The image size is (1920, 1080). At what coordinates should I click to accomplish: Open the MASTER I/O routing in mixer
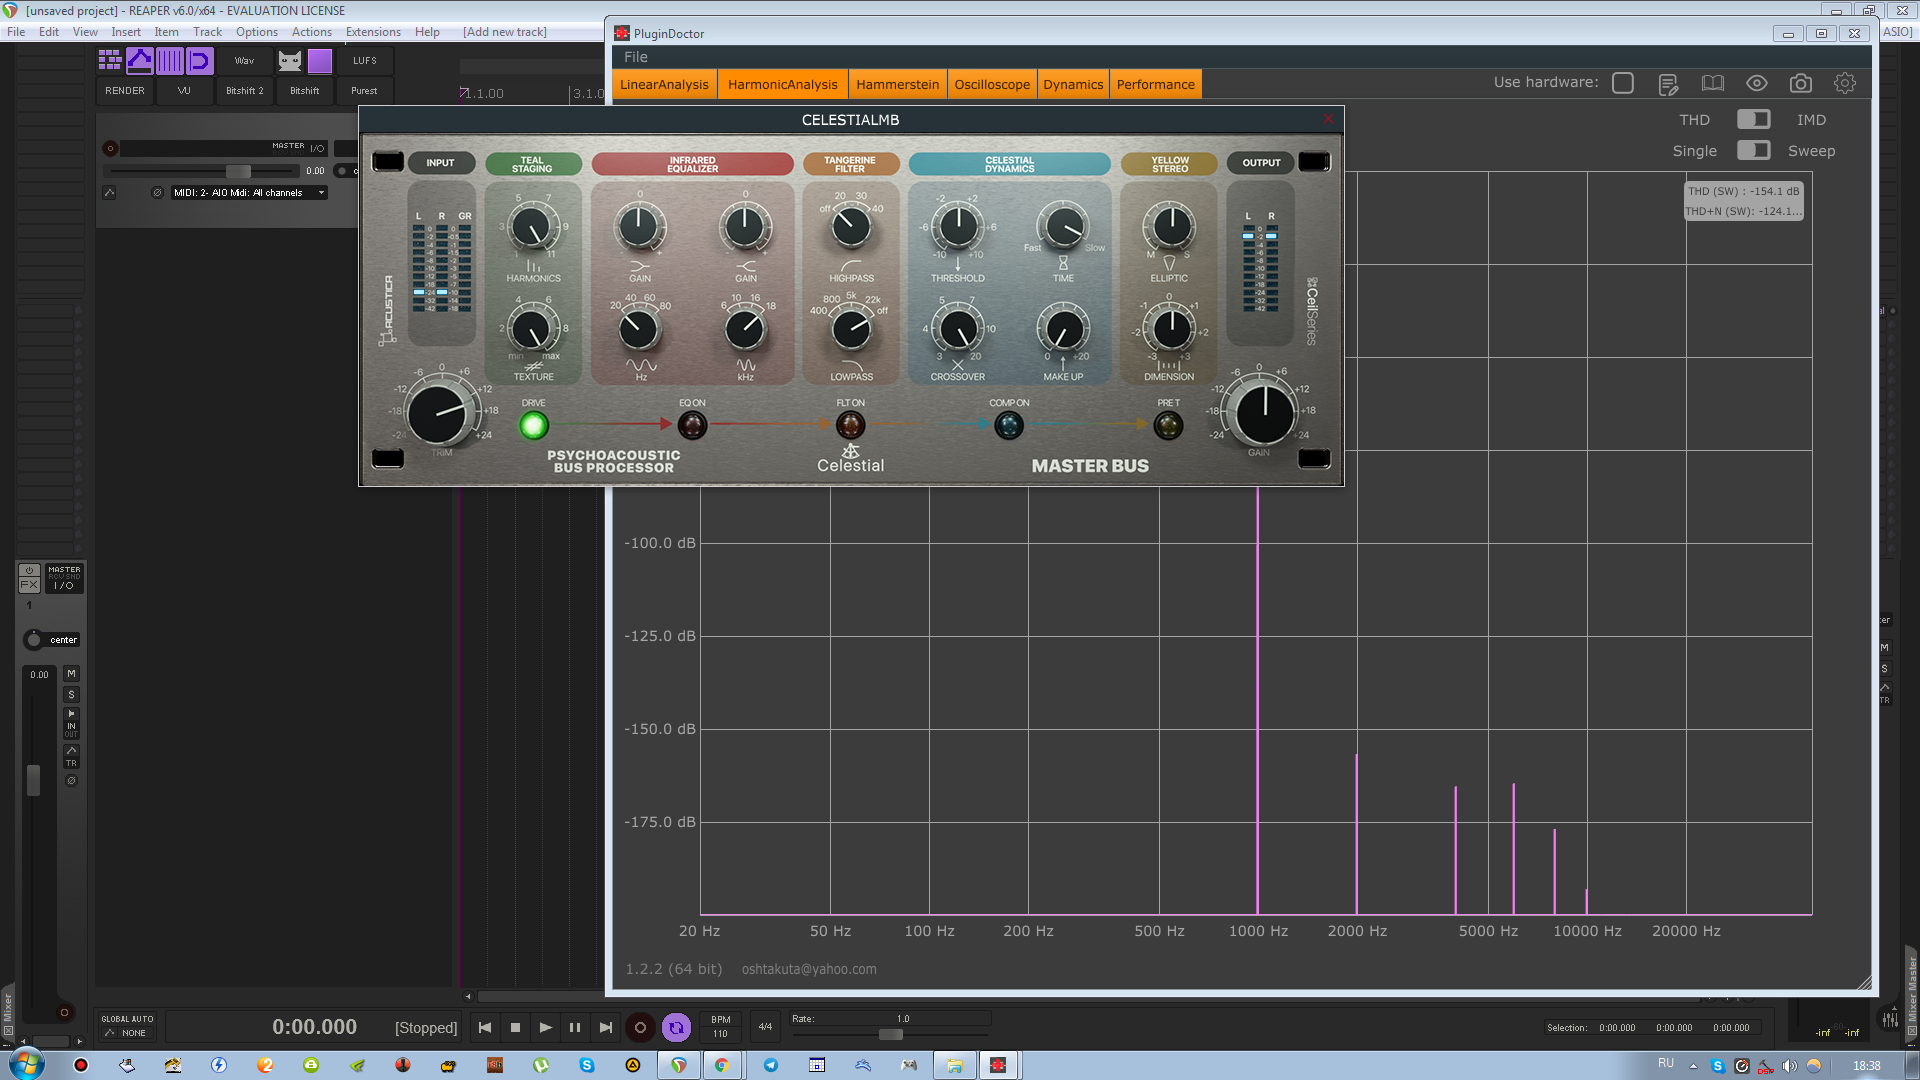(64, 578)
